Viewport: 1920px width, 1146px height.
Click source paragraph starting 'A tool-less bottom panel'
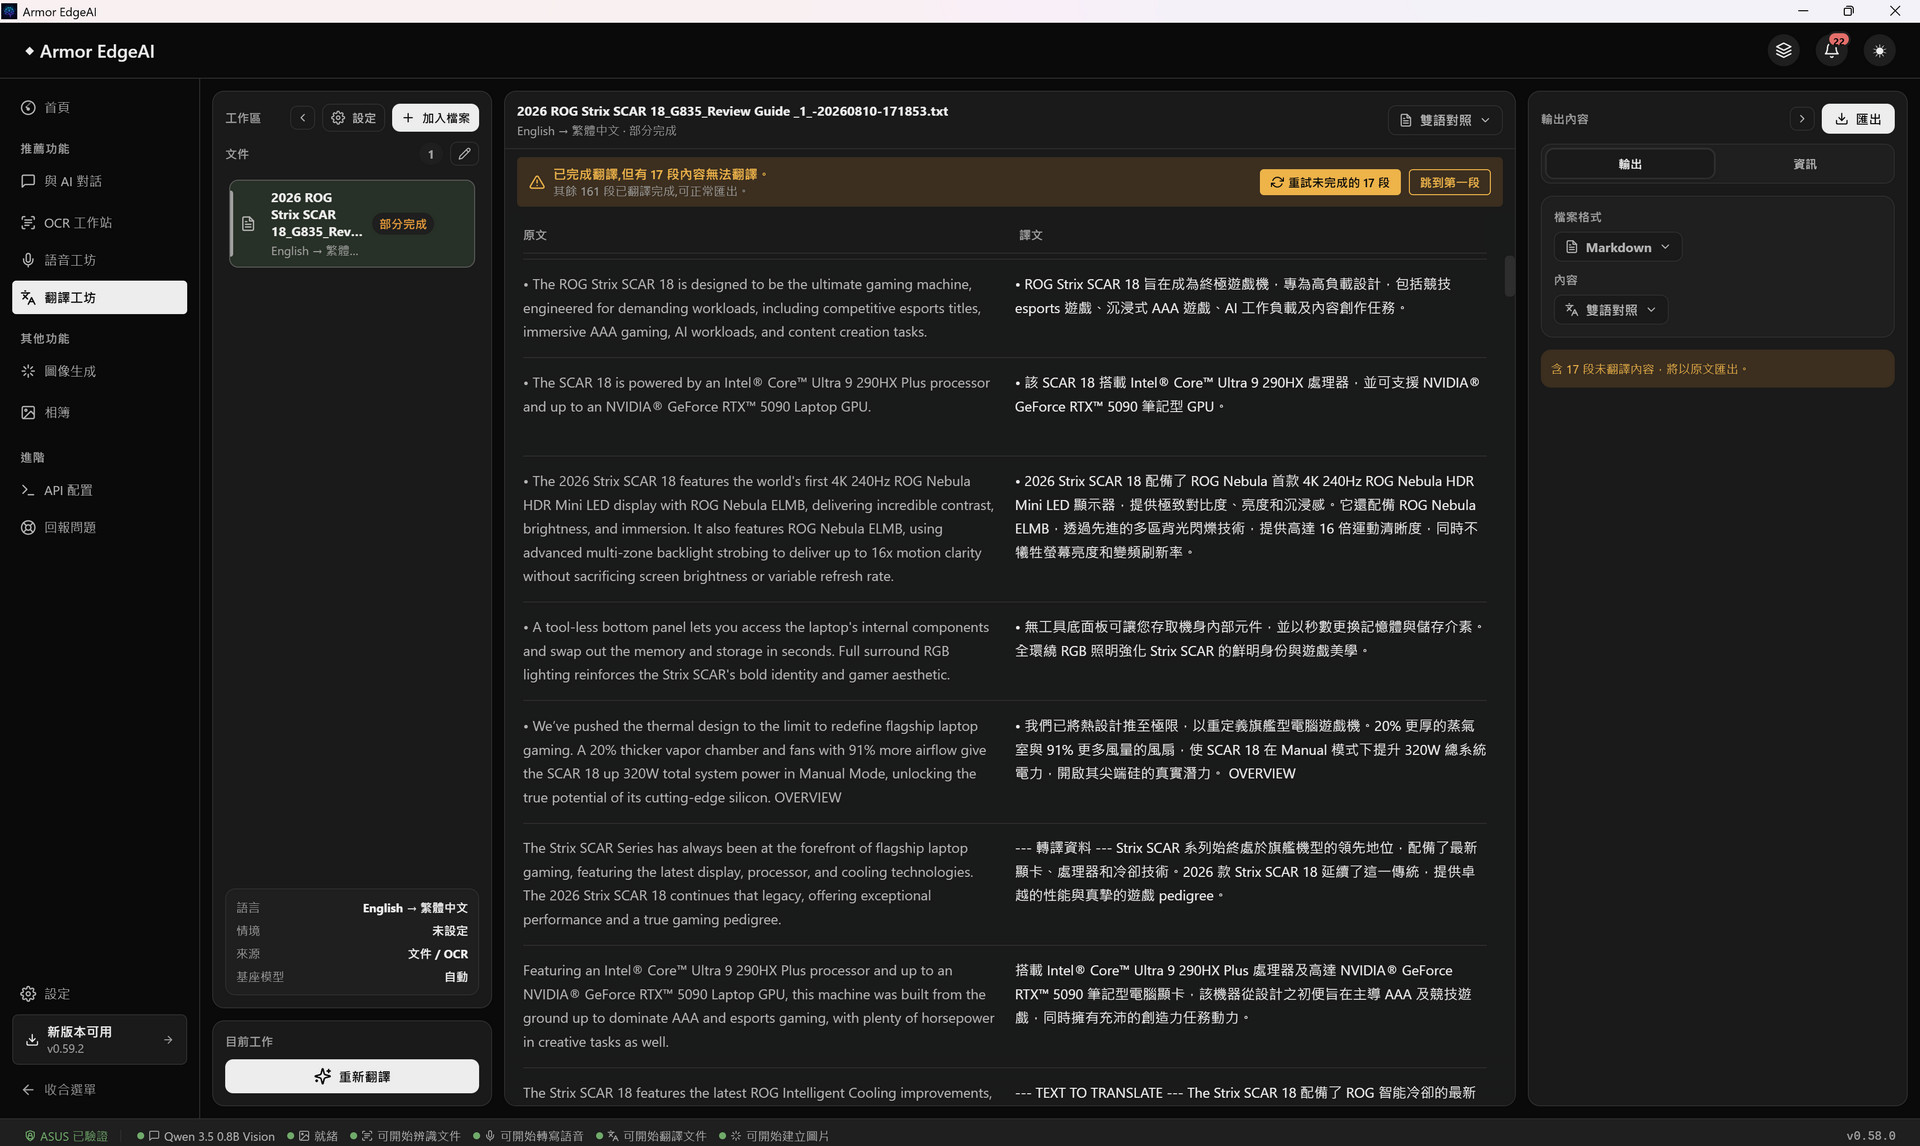[757, 651]
